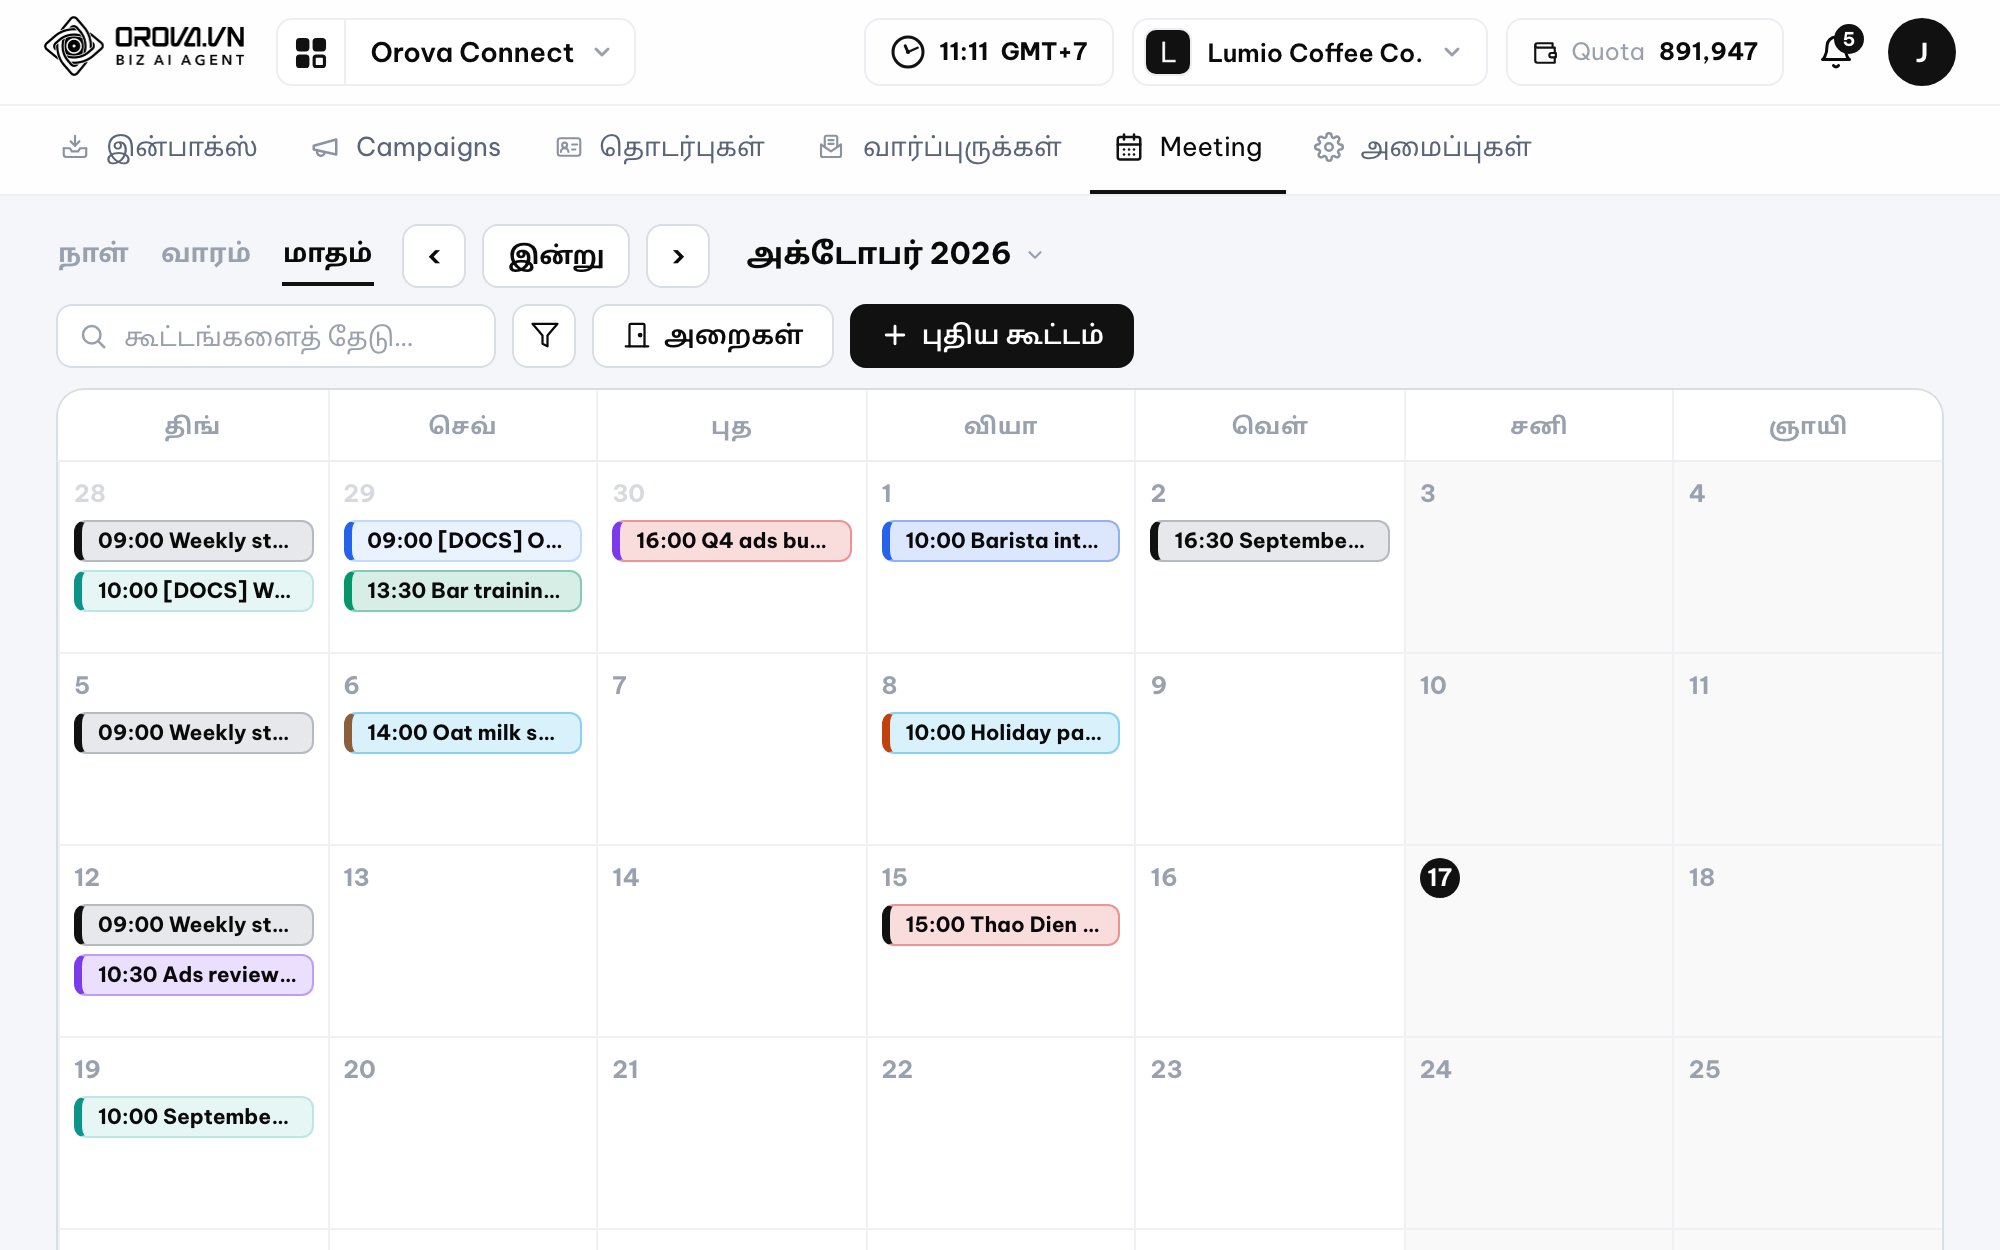Open the 10:30 Ads review... event
Image resolution: width=2000 pixels, height=1250 pixels.
tap(194, 975)
